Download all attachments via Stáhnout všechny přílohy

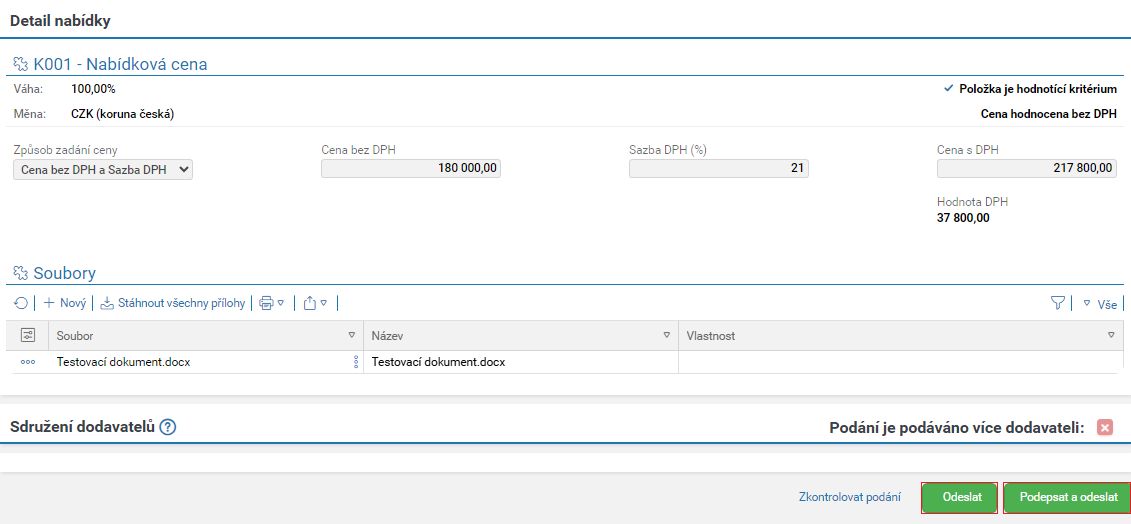(x=172, y=303)
